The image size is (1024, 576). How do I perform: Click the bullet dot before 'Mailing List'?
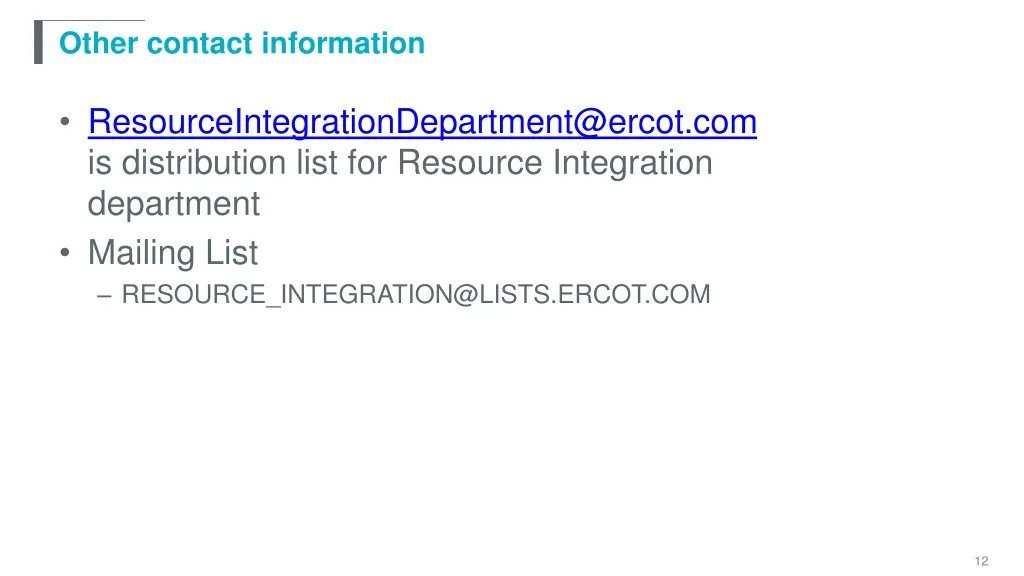tap(65, 254)
